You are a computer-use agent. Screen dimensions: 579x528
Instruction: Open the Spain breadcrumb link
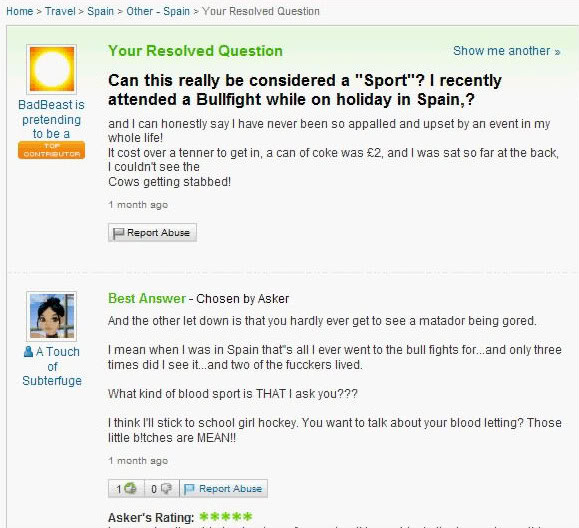(x=100, y=11)
